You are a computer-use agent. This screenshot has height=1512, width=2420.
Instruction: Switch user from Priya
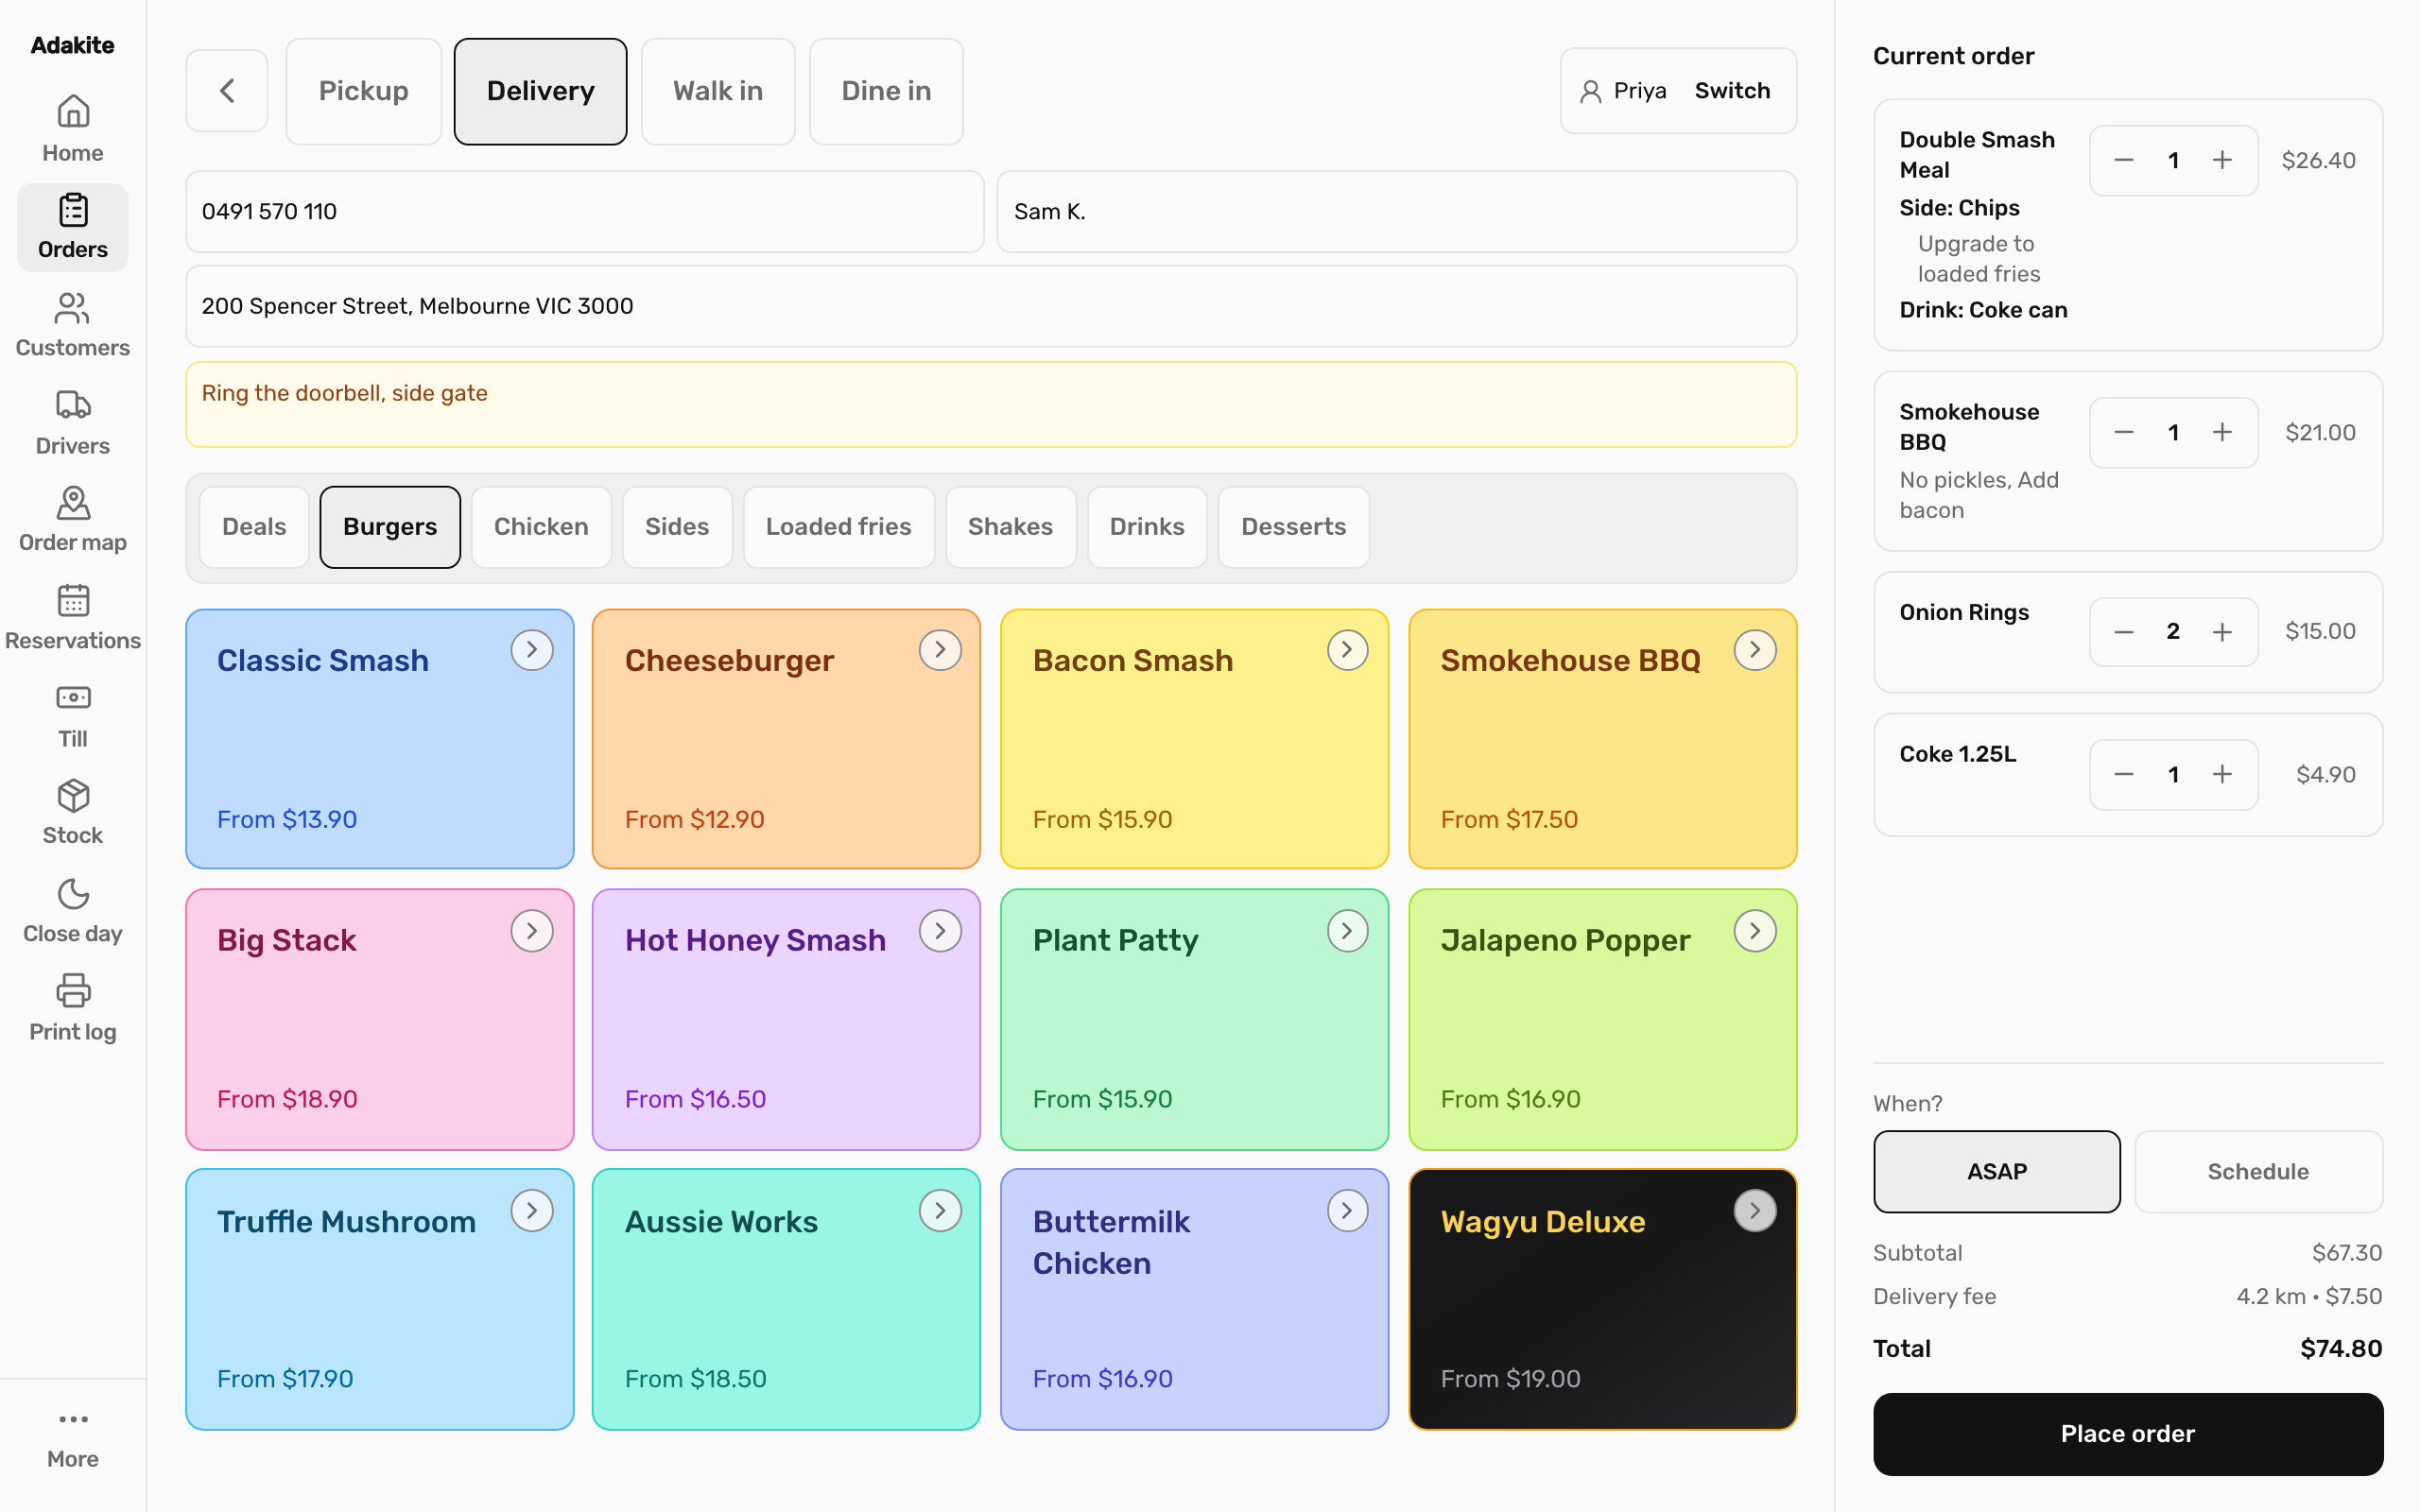pyautogui.click(x=1732, y=91)
